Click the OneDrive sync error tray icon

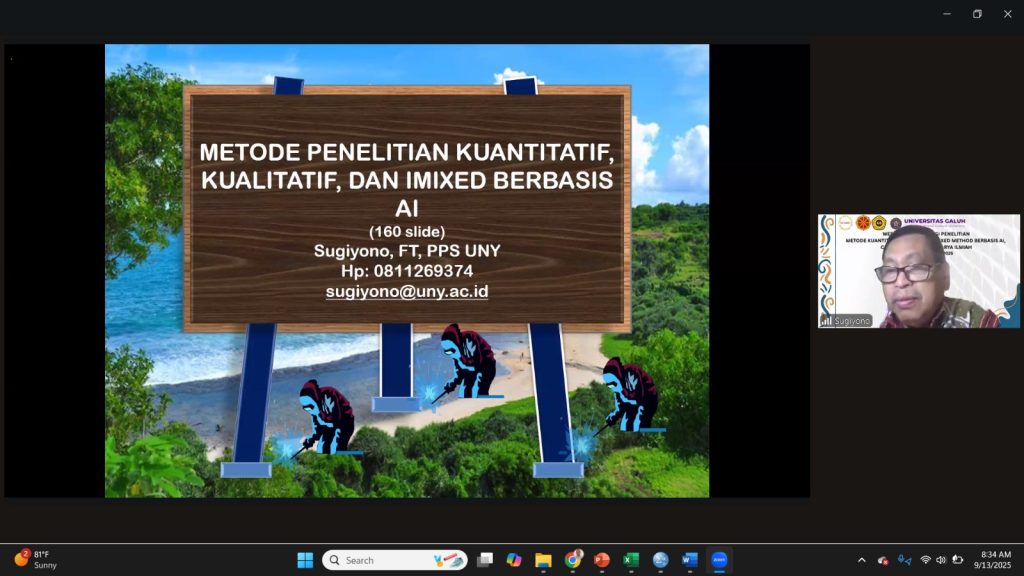(883, 560)
